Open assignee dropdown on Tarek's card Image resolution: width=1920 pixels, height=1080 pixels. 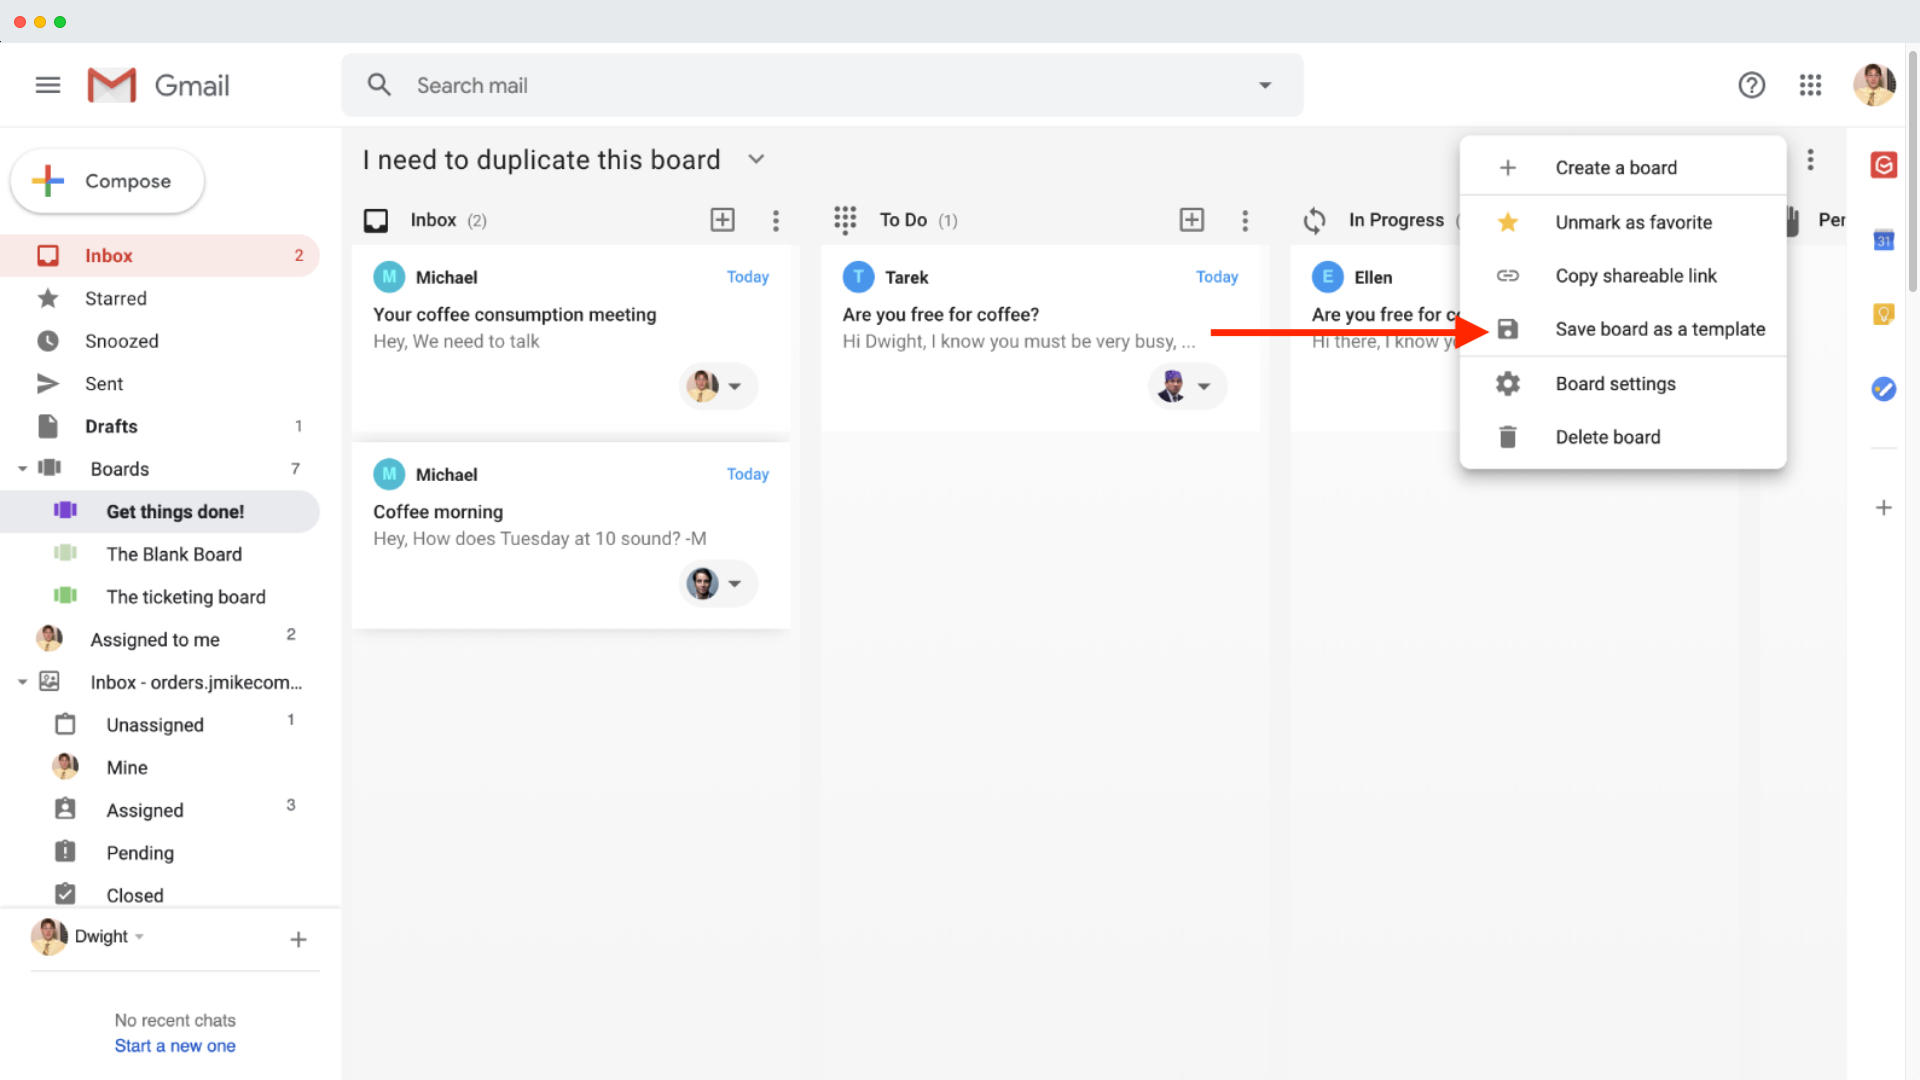click(1204, 386)
